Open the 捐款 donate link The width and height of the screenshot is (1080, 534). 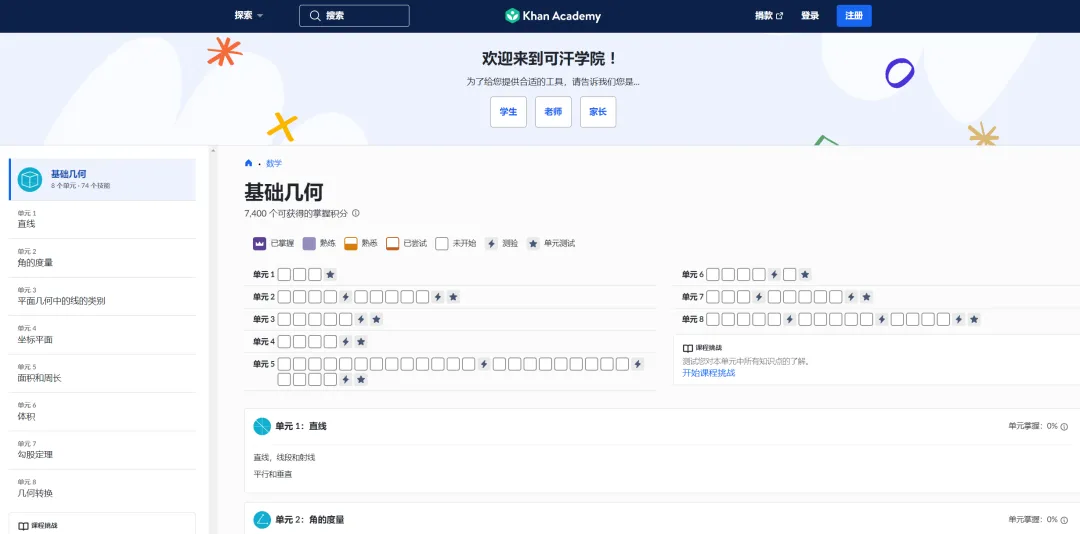[769, 16]
